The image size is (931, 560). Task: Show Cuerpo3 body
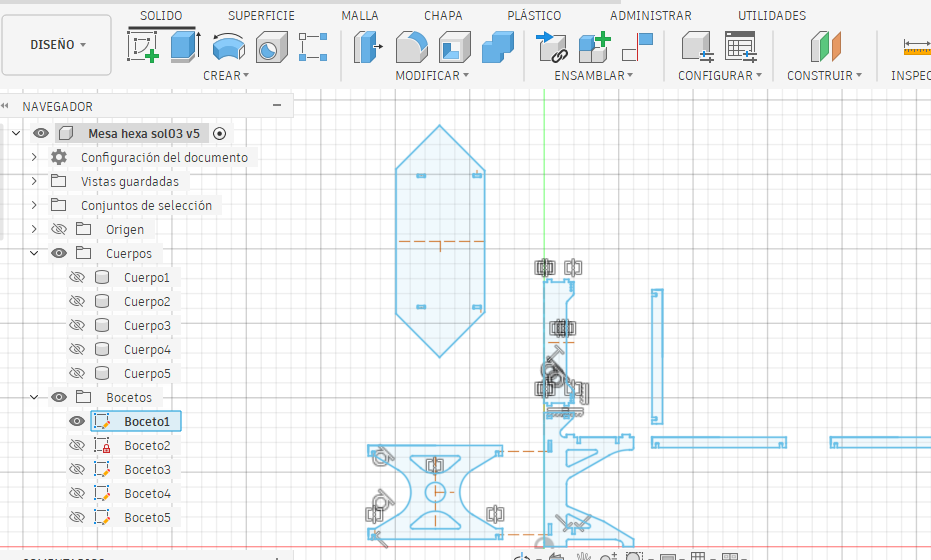(77, 325)
